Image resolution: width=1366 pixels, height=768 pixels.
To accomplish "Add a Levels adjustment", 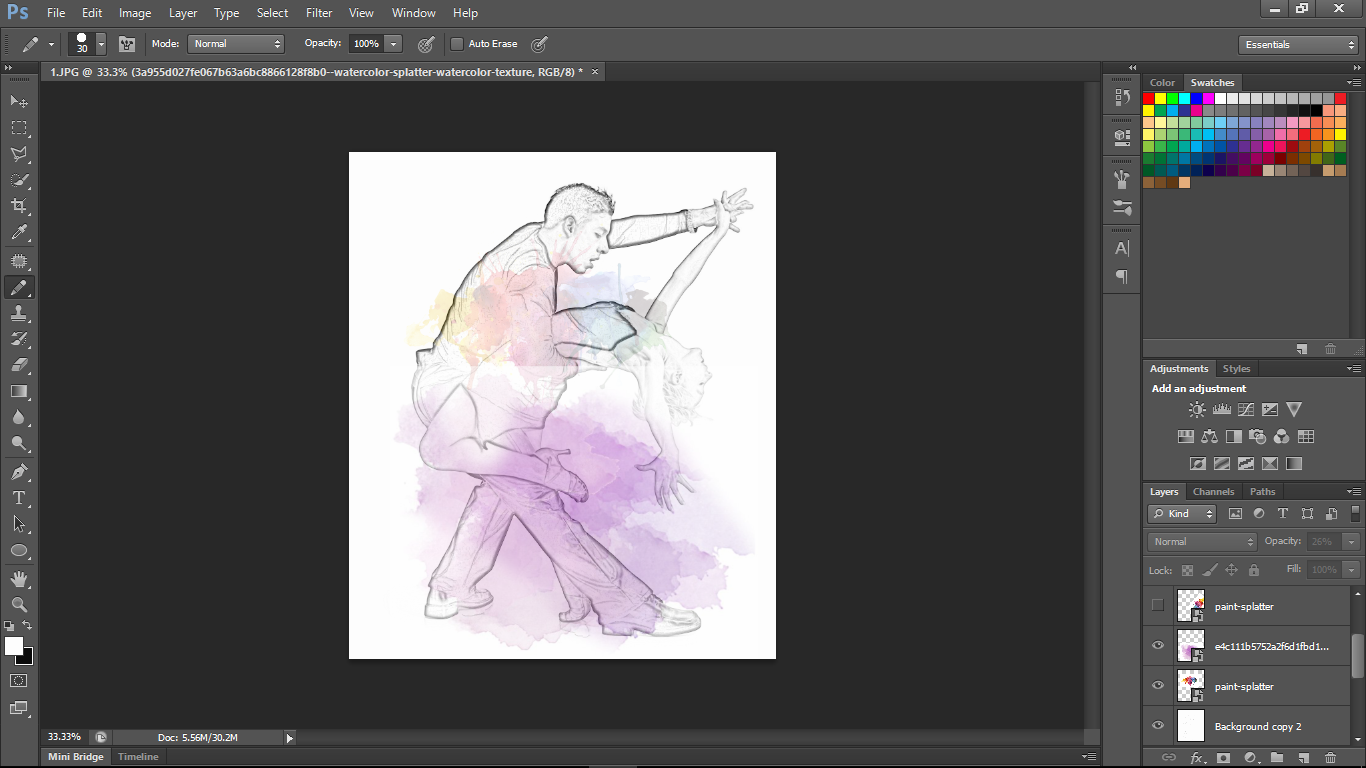I will pyautogui.click(x=1221, y=409).
